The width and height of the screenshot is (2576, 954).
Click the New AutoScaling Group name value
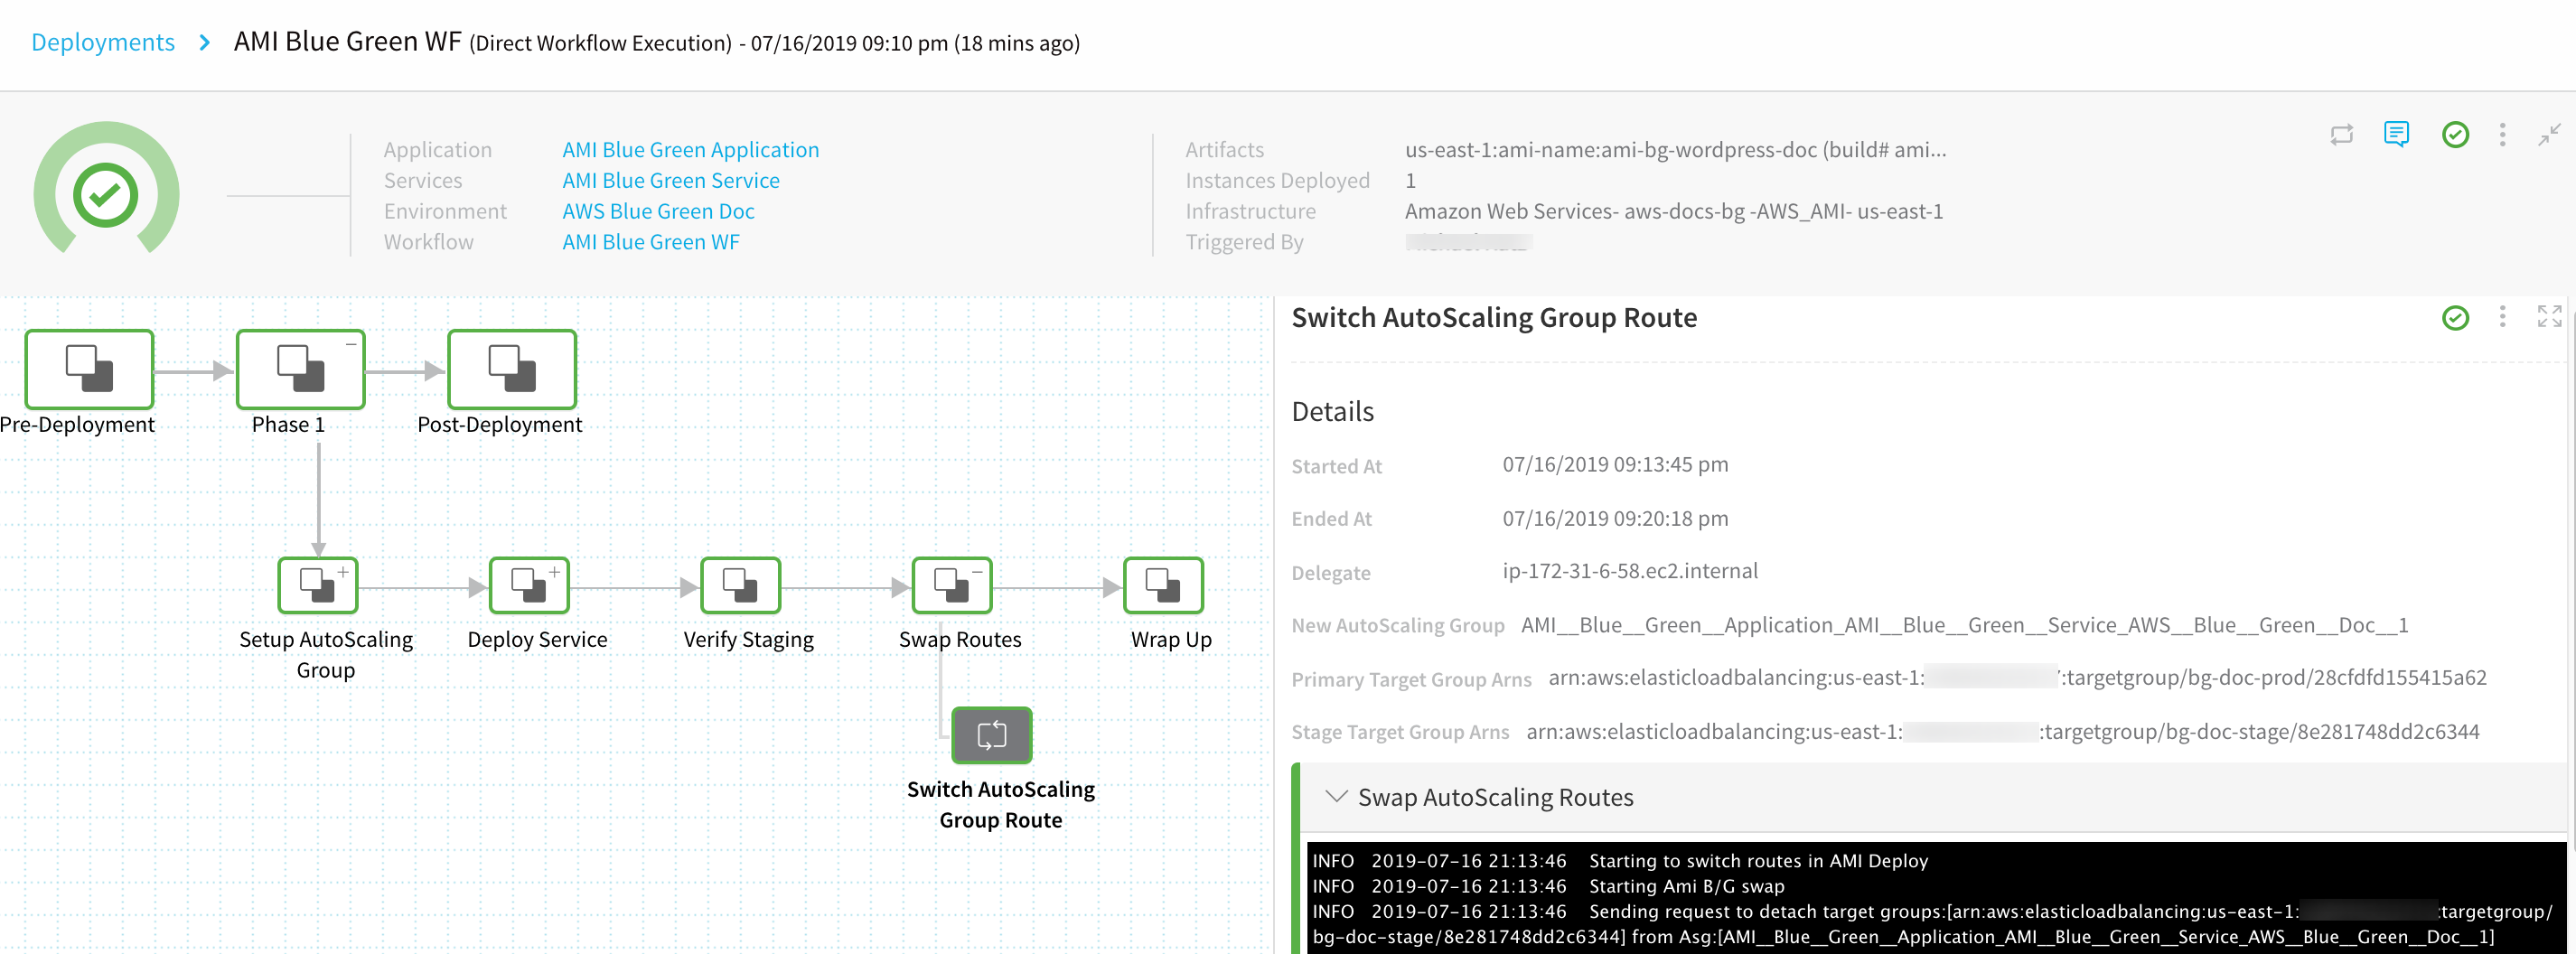[1964, 625]
